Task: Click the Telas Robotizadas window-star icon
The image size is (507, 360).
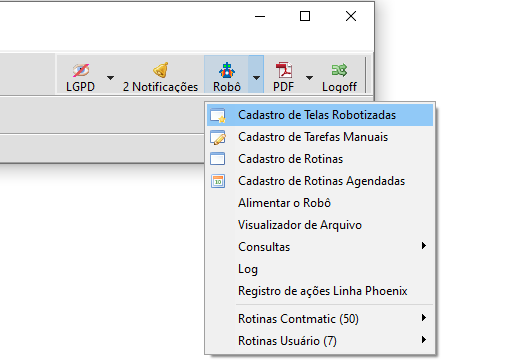Action: [x=218, y=115]
